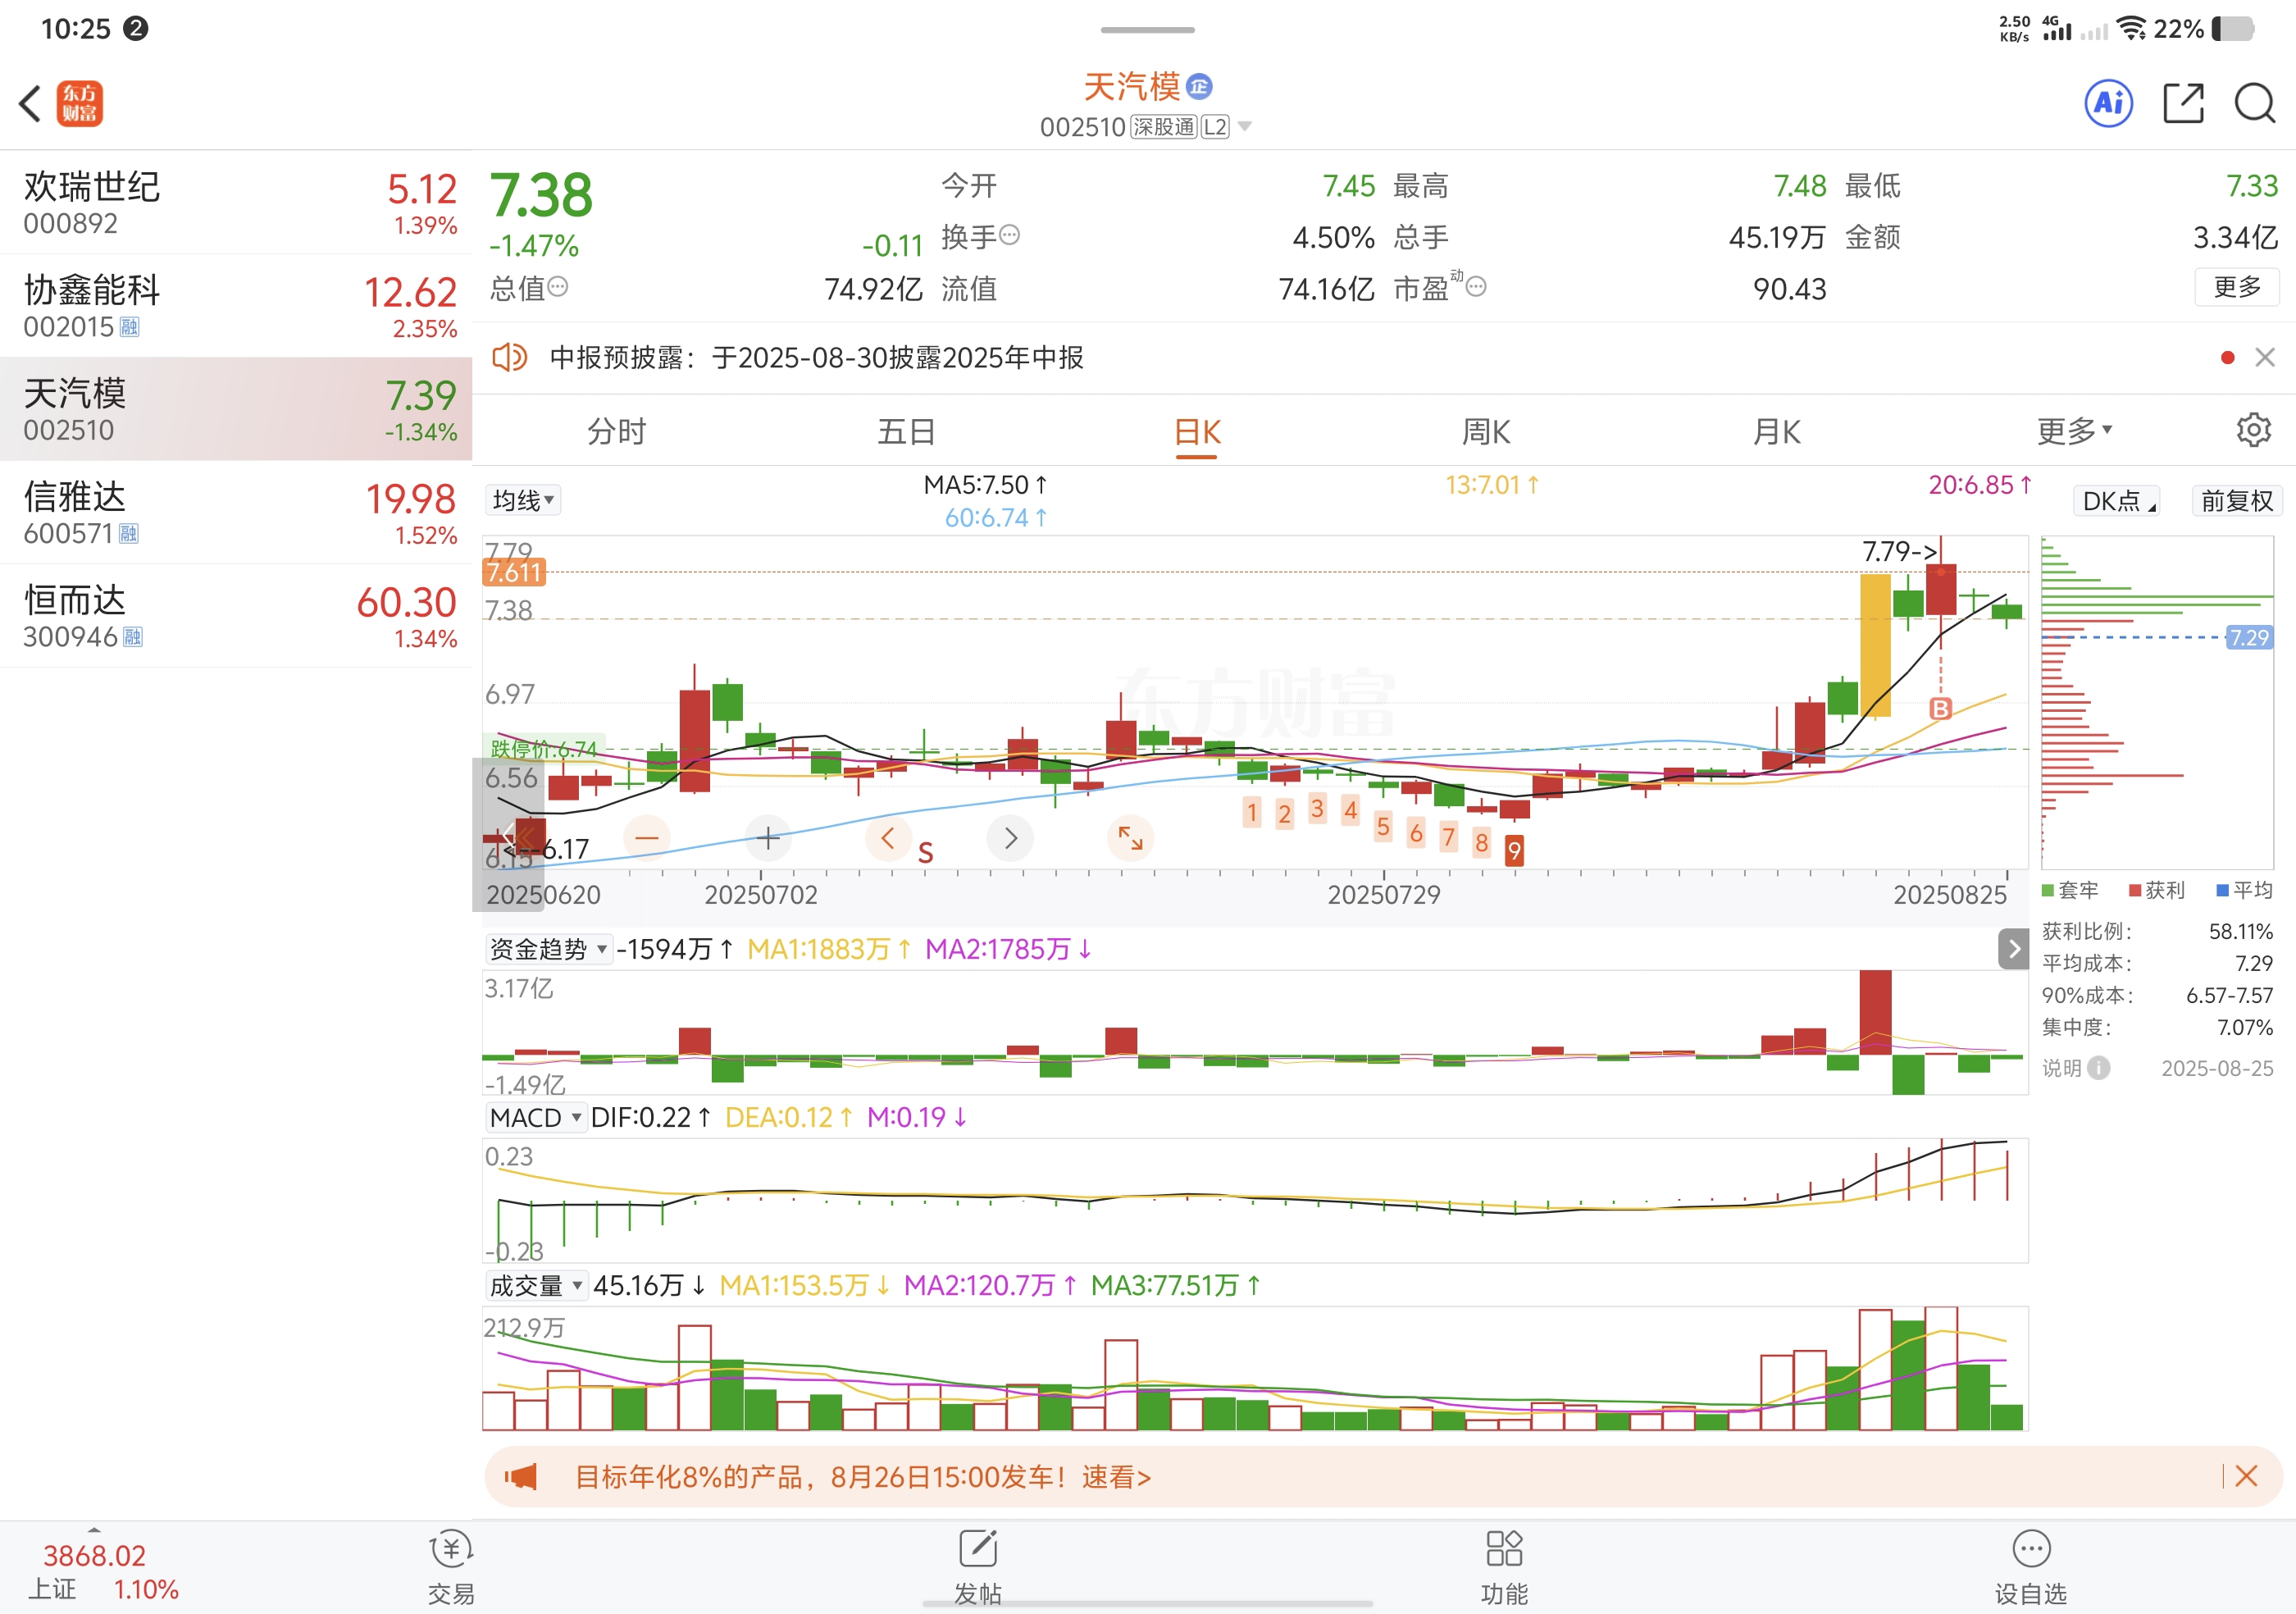Open the 中报预披露 announcement text
The height and width of the screenshot is (1614, 2296).
click(816, 357)
